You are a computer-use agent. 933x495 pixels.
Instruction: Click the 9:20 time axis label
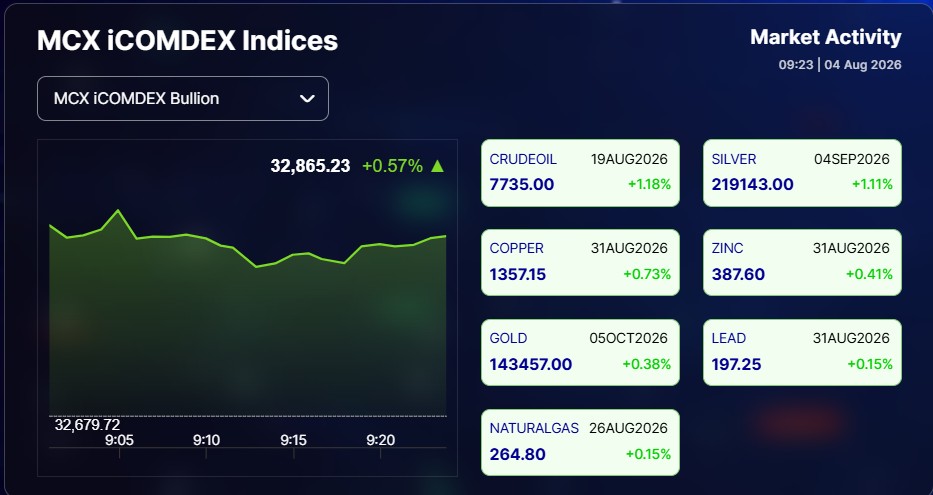coord(380,440)
